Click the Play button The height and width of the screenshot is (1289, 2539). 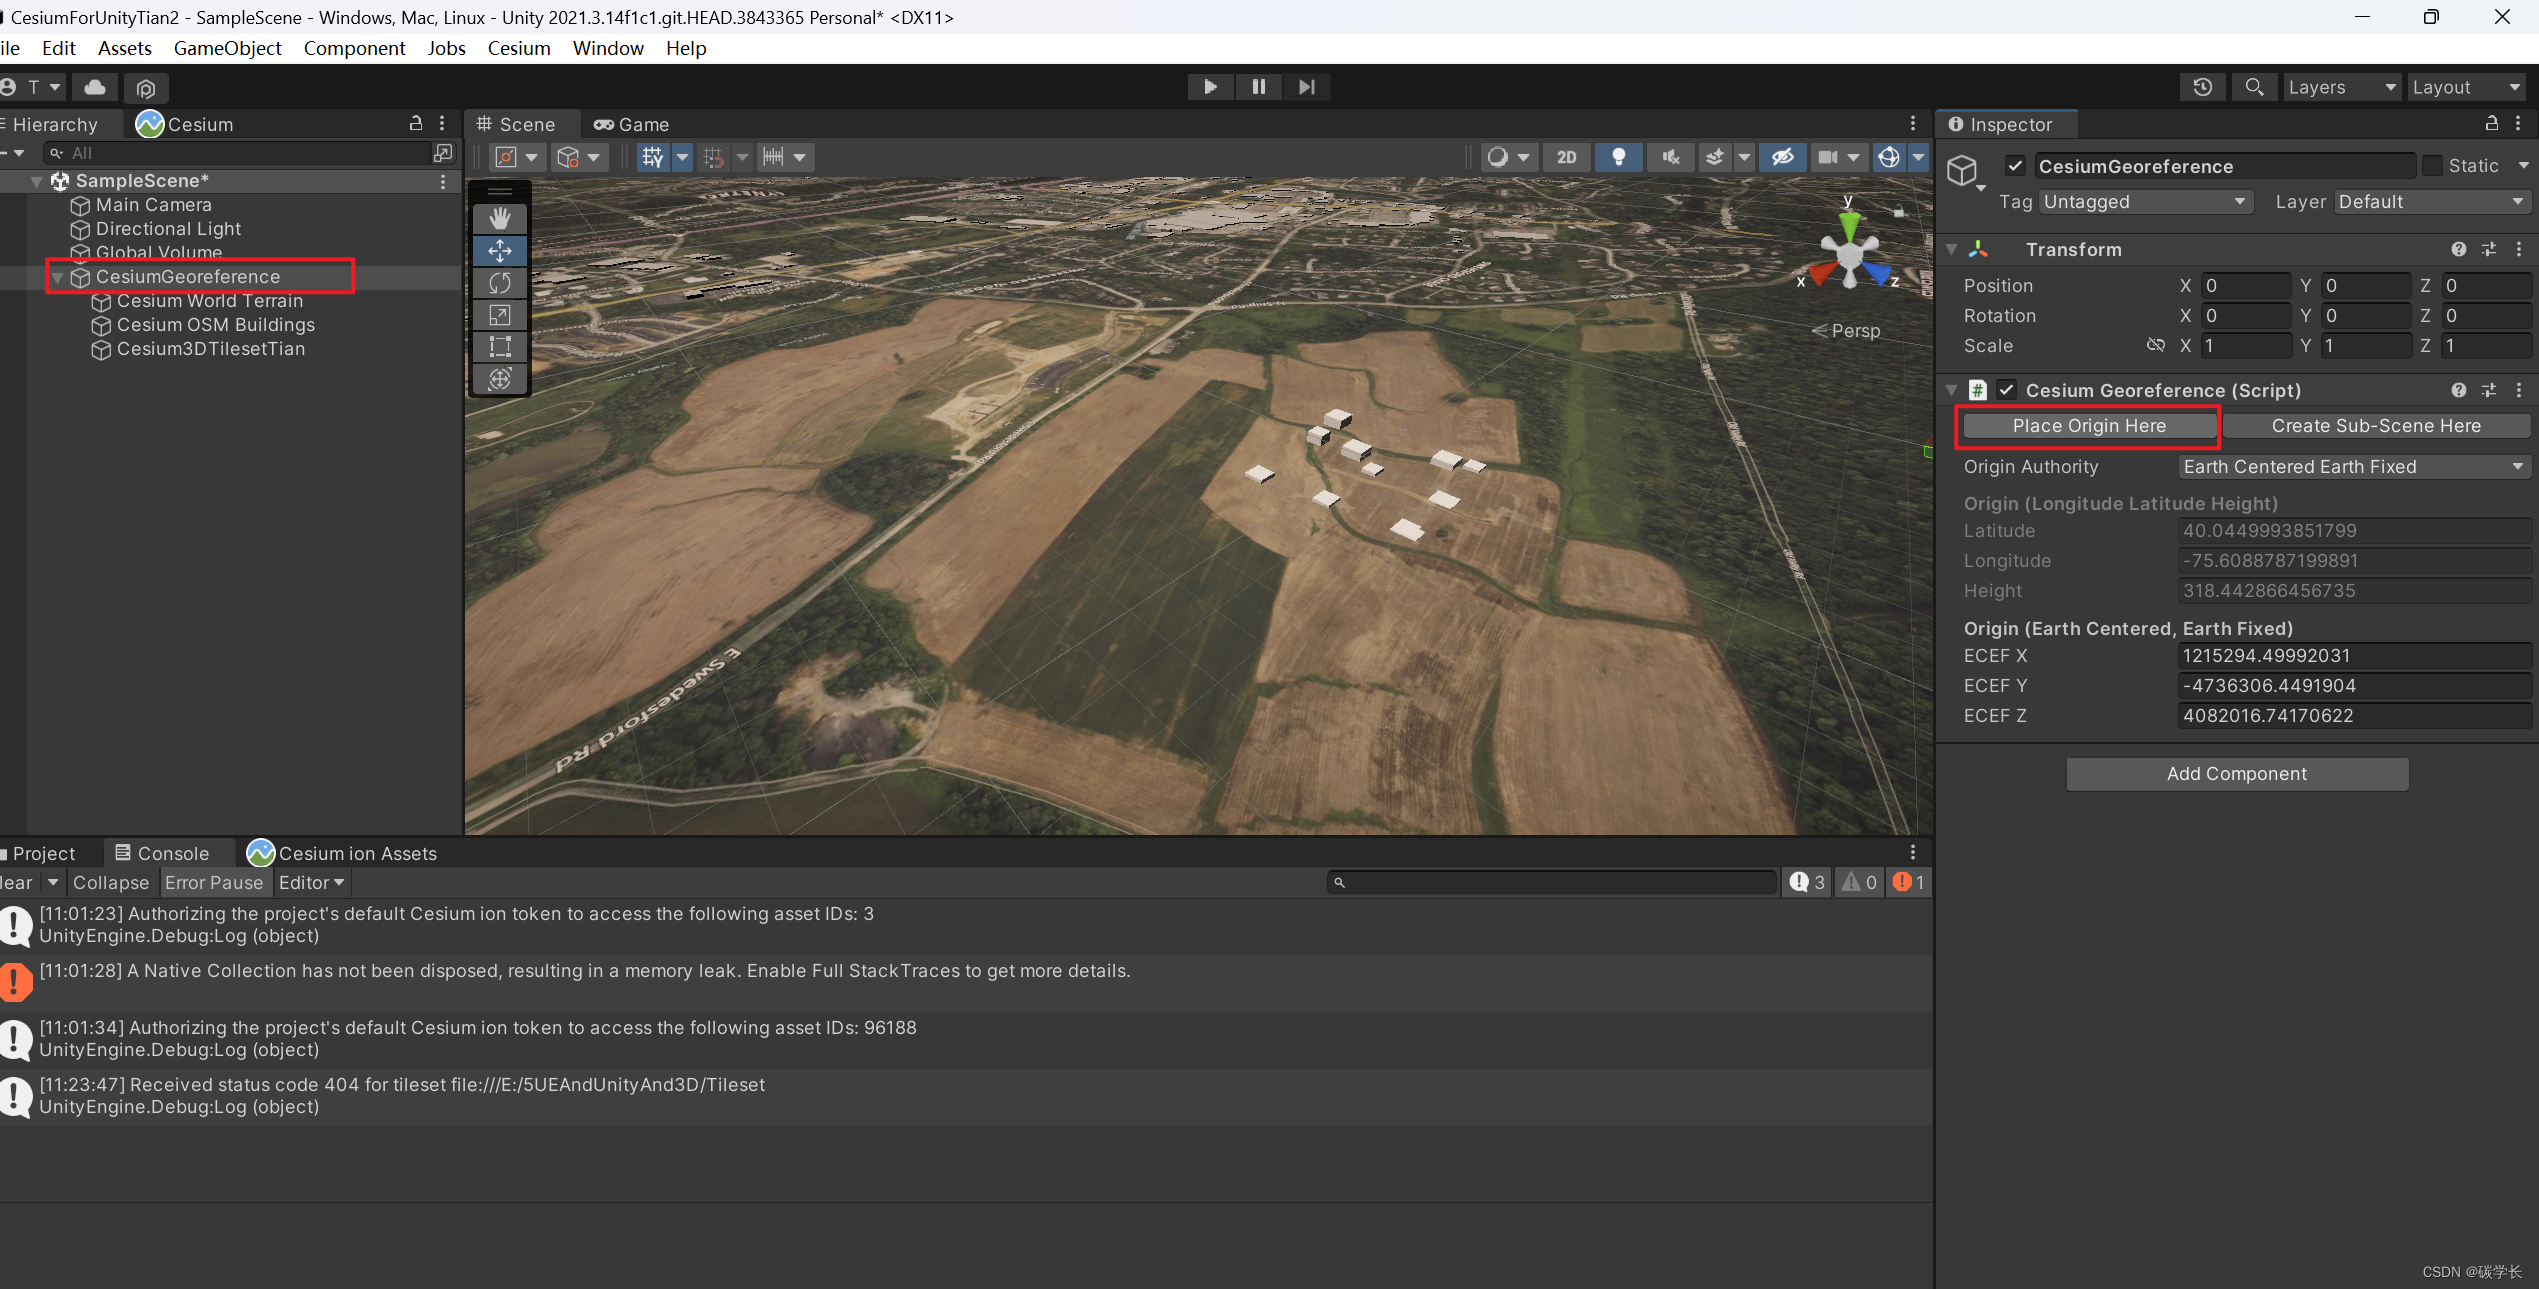click(x=1210, y=87)
